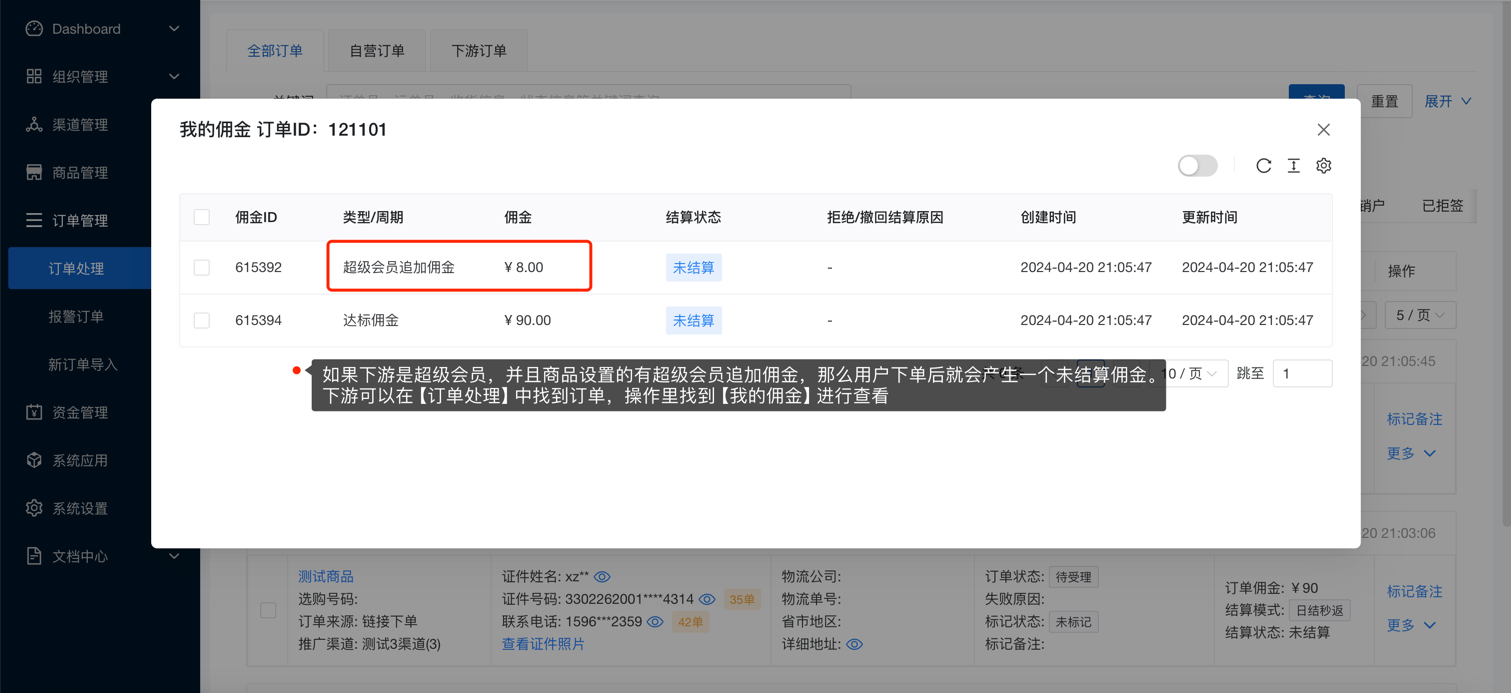Viewport: 1511px width, 693px height.
Task: Switch to the 自营订单 tab
Action: [377, 51]
